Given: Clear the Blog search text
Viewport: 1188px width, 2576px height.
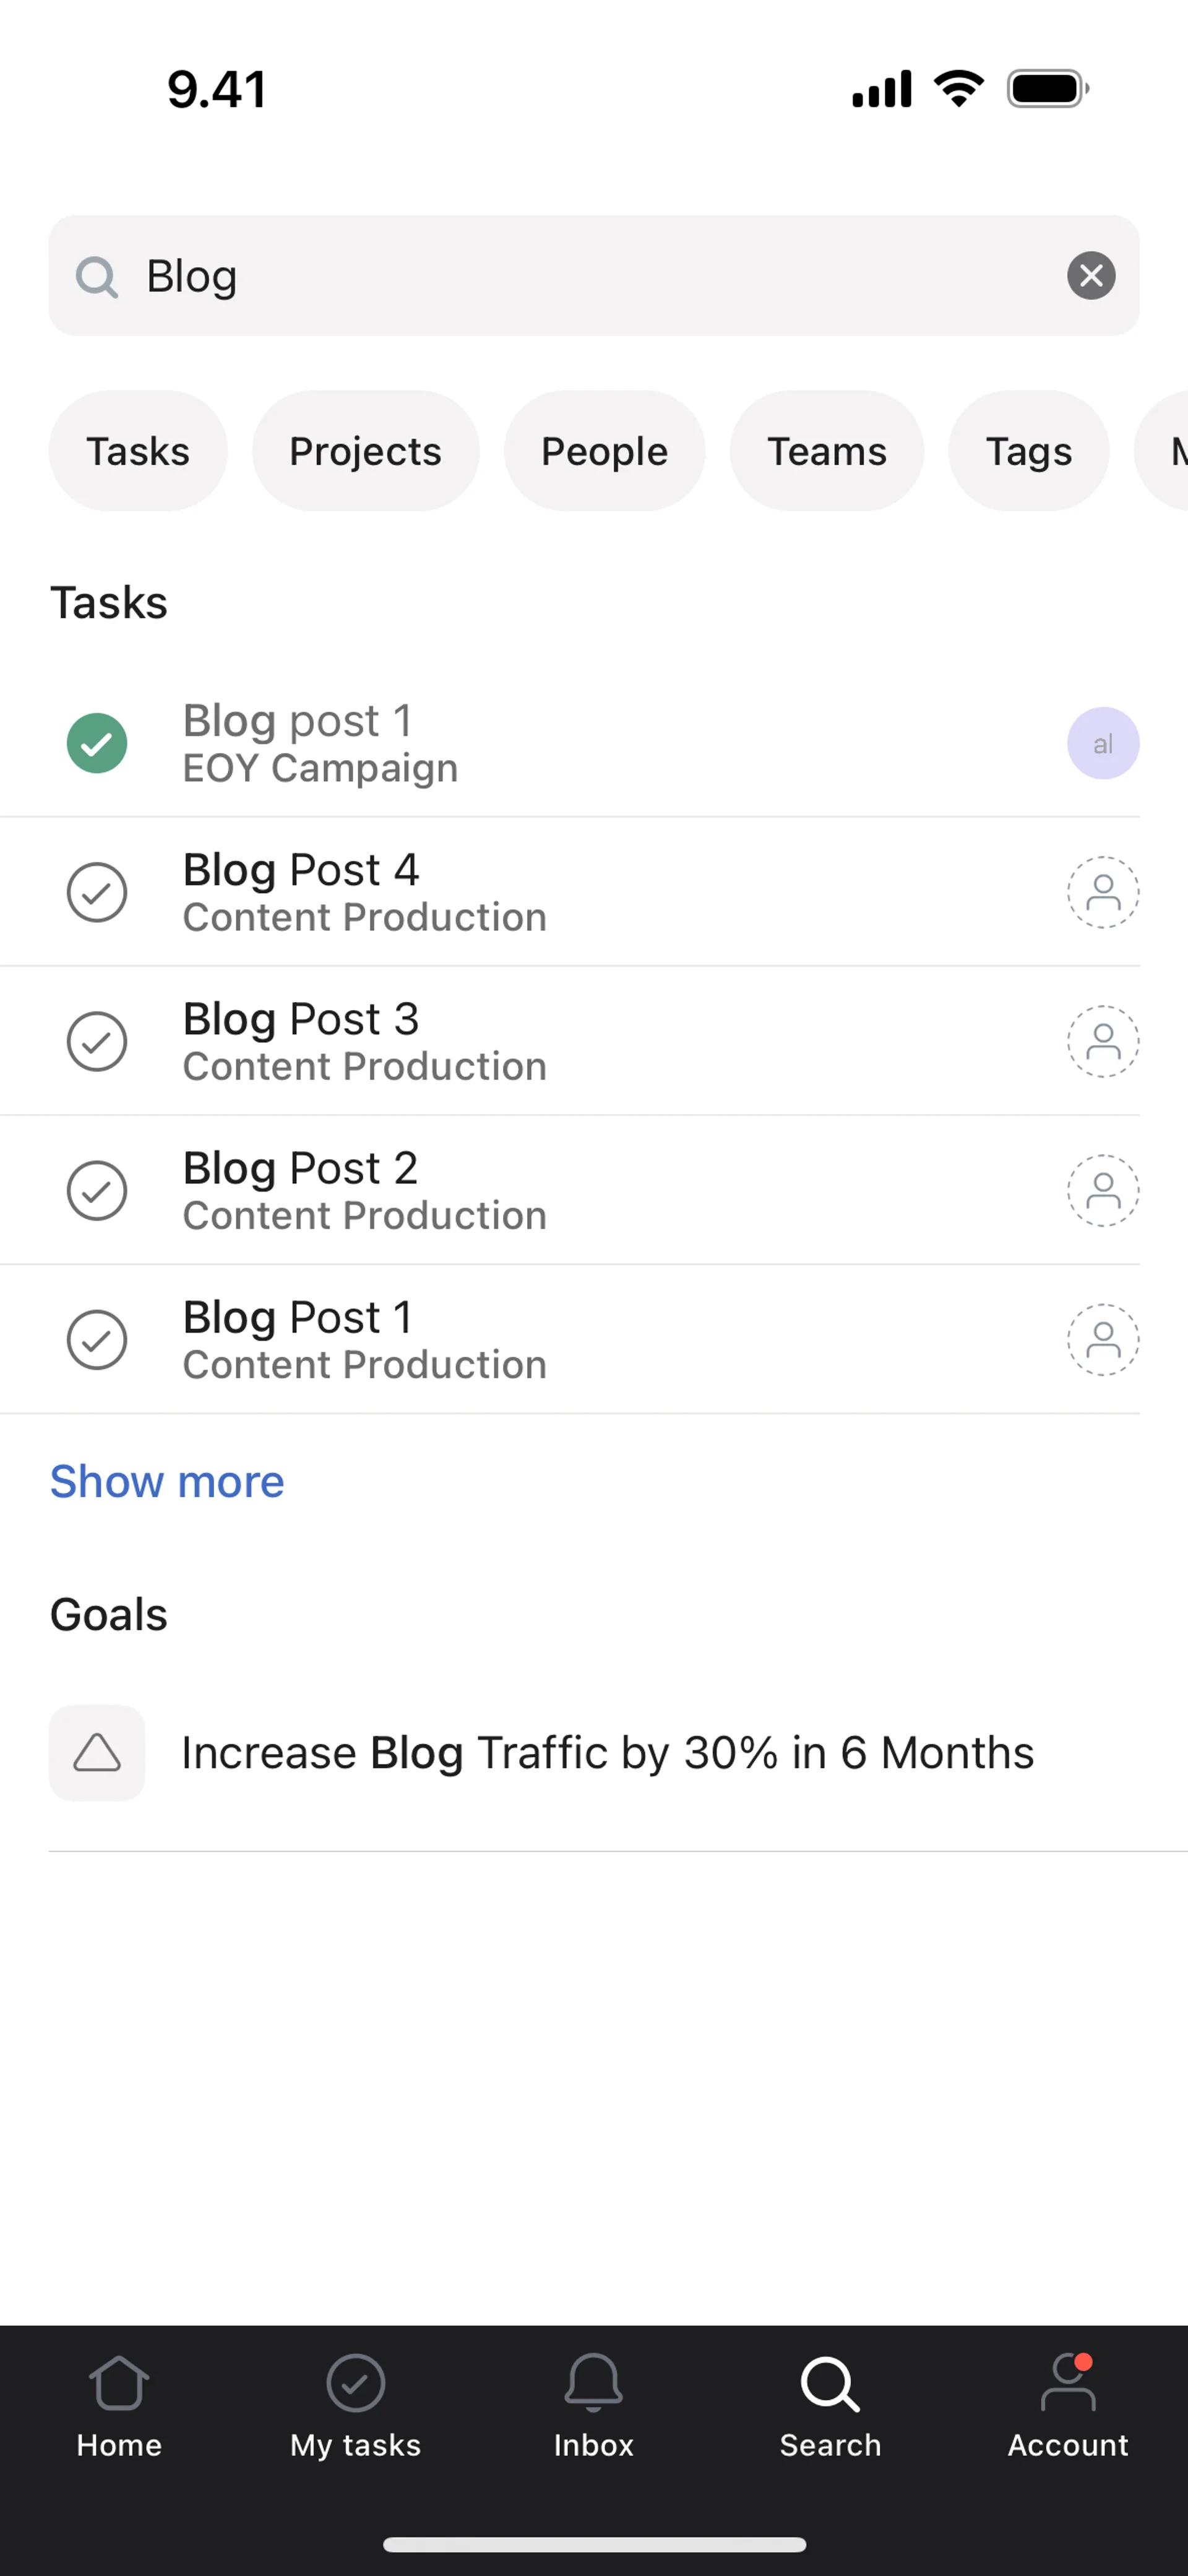Looking at the screenshot, I should 1091,276.
